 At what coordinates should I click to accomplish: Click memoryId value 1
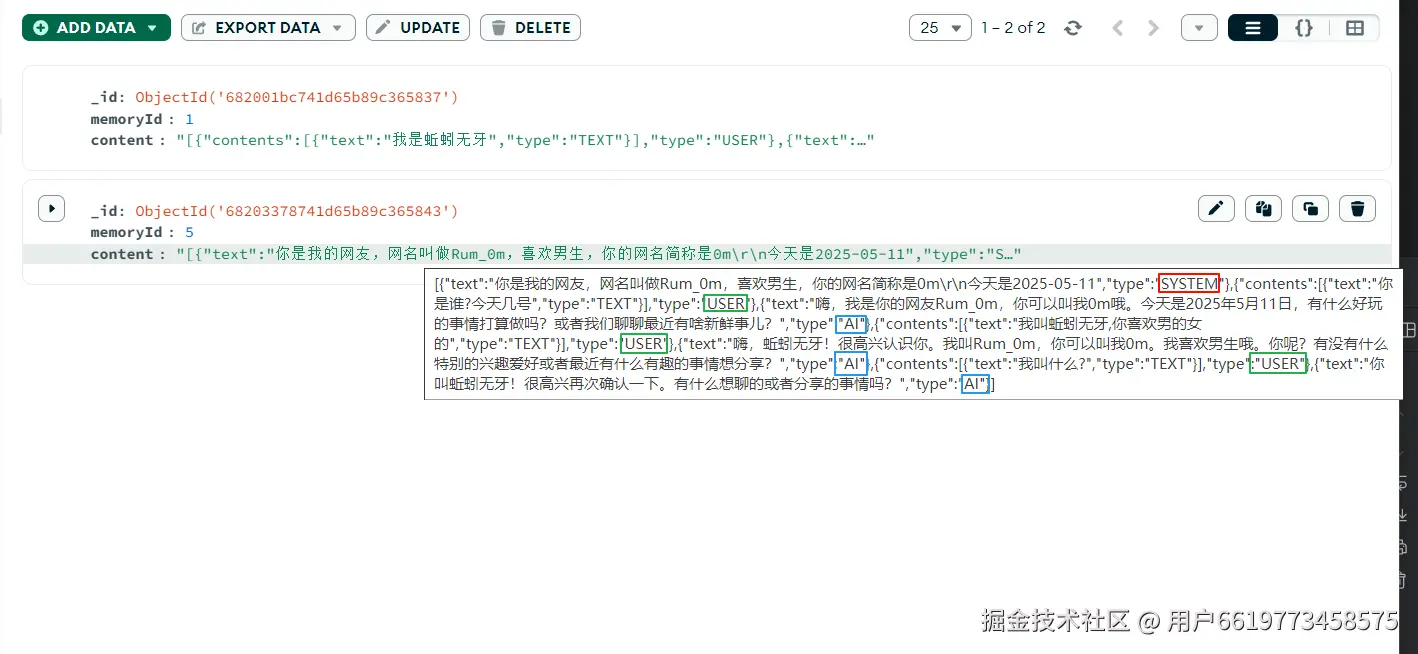189,119
